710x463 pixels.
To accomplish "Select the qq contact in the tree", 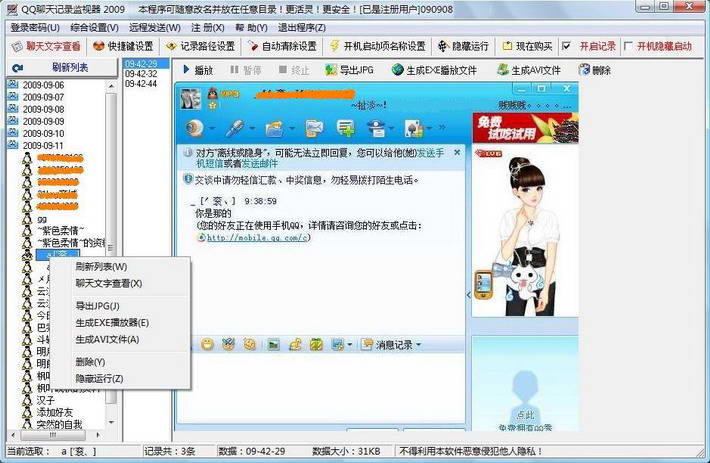I will (x=42, y=219).
